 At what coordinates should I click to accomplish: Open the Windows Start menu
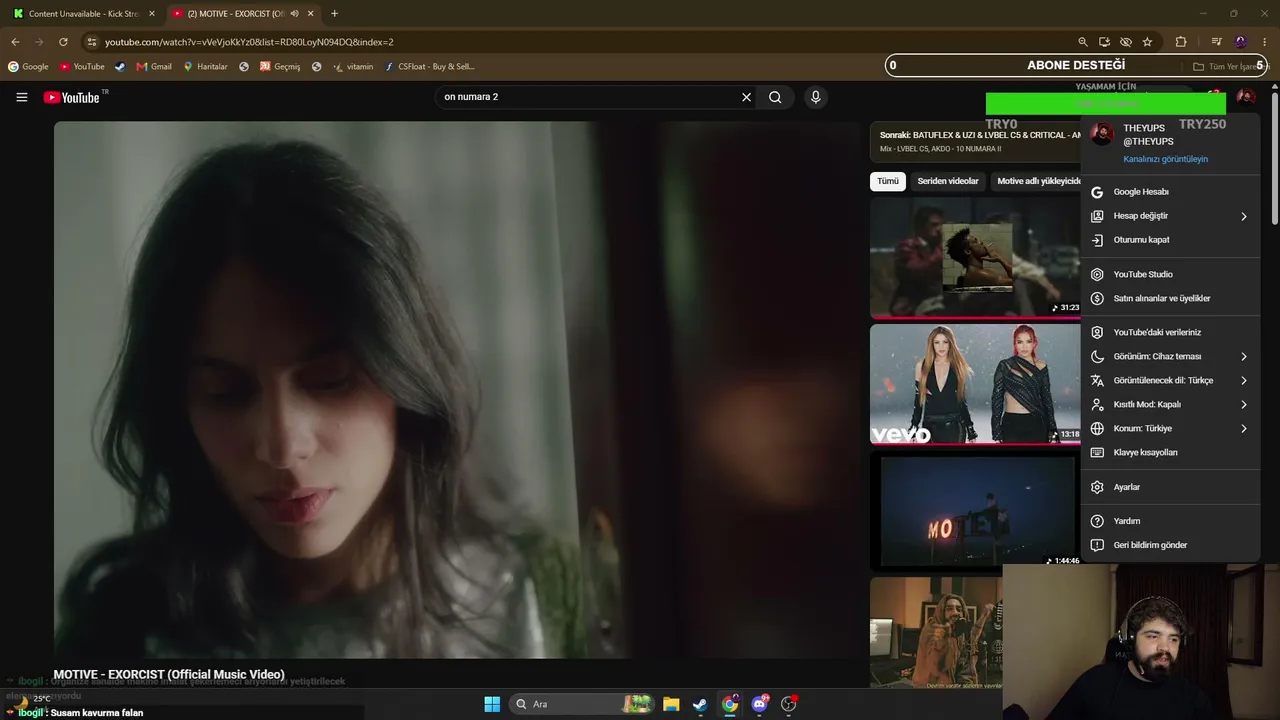[x=492, y=704]
